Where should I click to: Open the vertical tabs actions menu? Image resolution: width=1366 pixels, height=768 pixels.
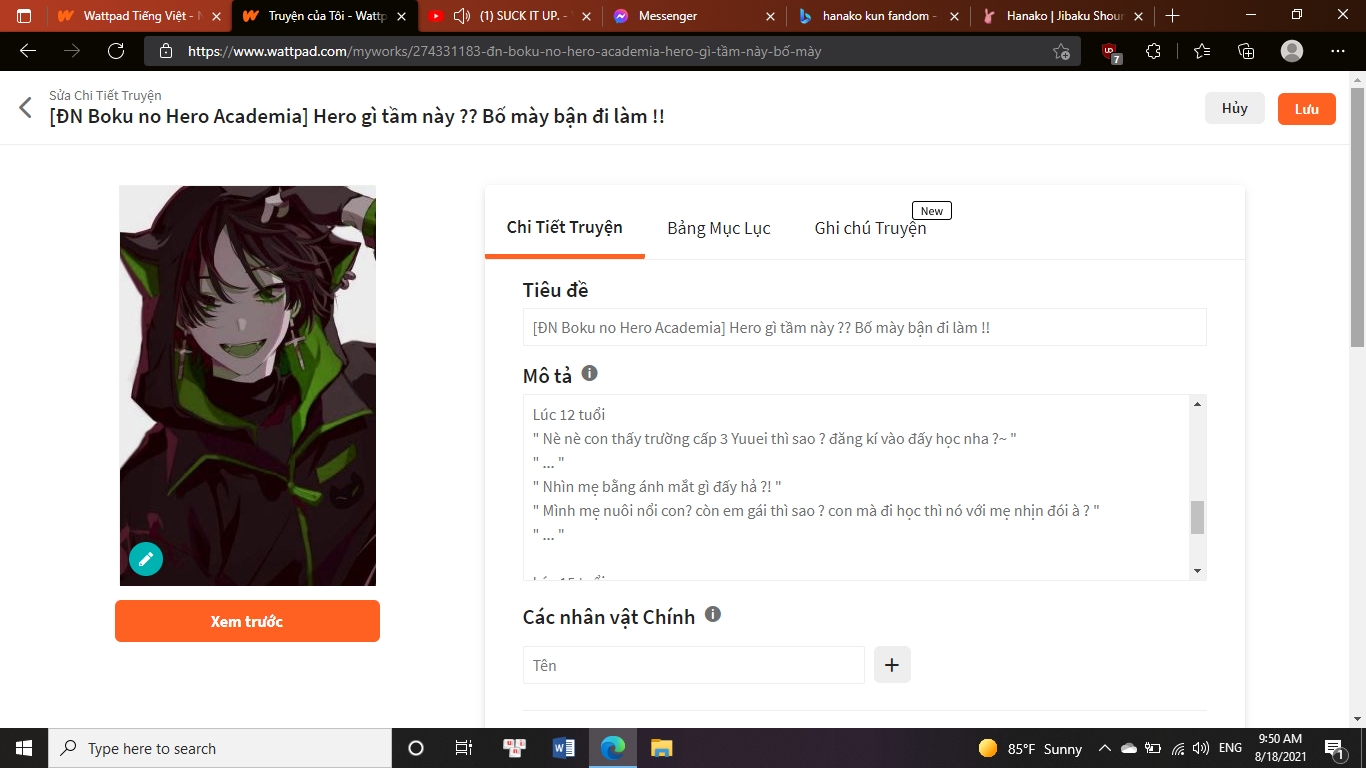[x=24, y=16]
